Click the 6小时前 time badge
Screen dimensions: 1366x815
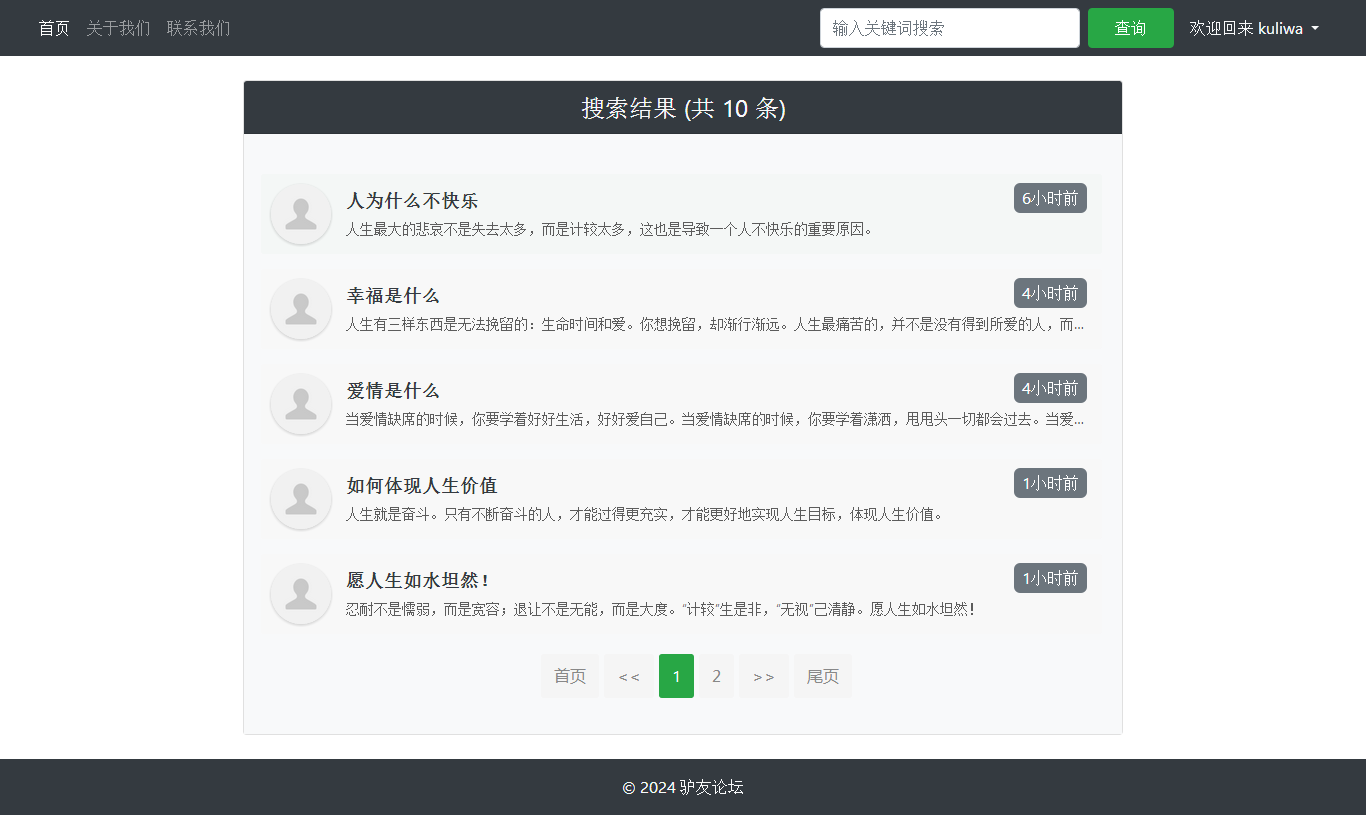[x=1050, y=198]
